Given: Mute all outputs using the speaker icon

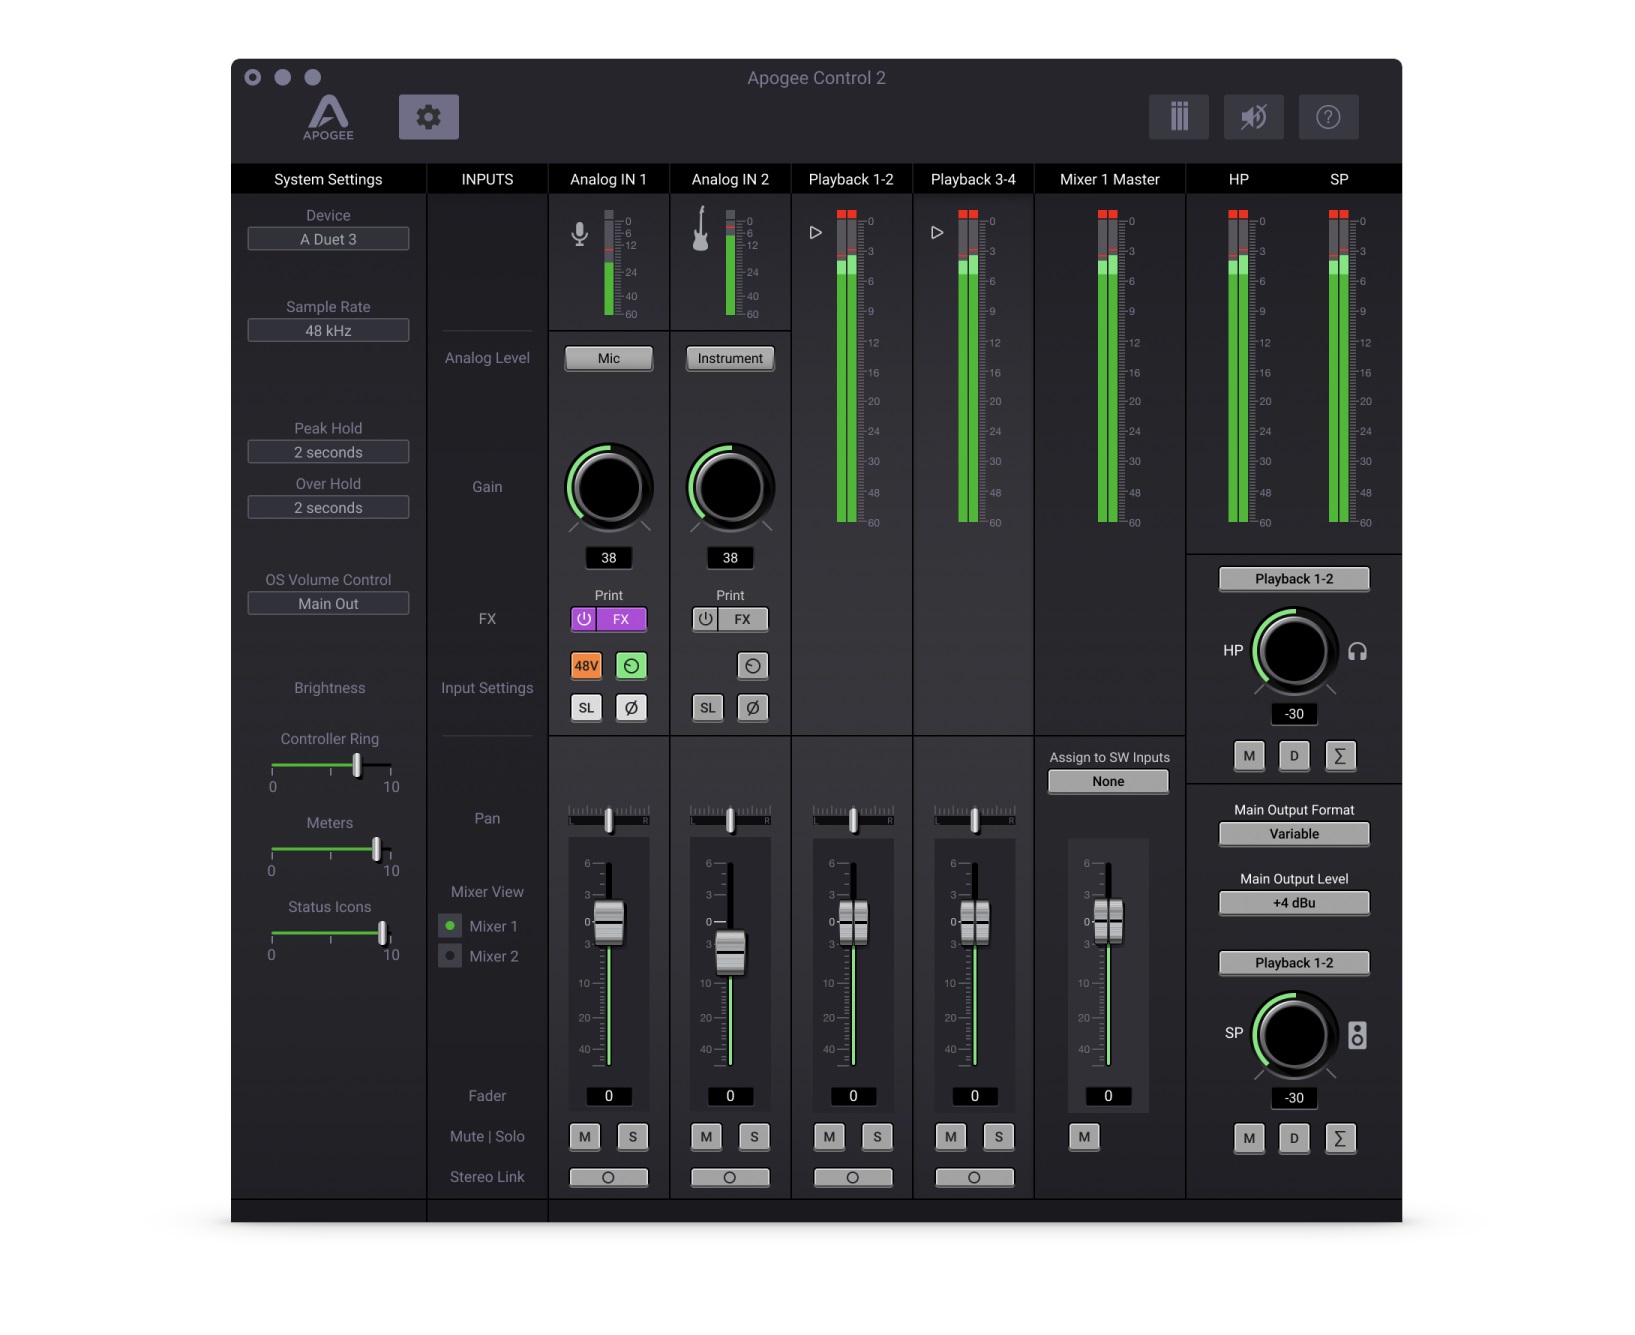Looking at the screenshot, I should tap(1253, 116).
